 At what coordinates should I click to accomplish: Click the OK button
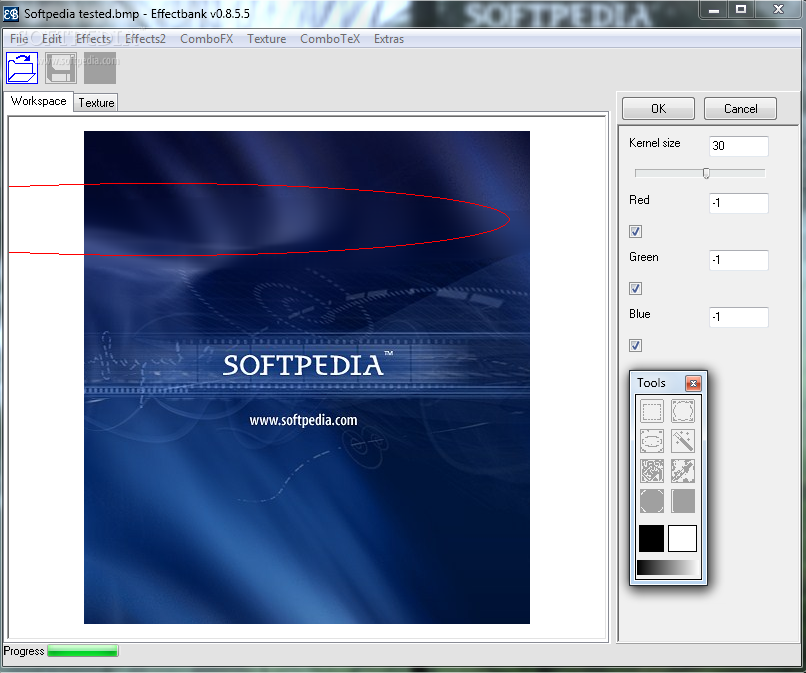coord(658,108)
